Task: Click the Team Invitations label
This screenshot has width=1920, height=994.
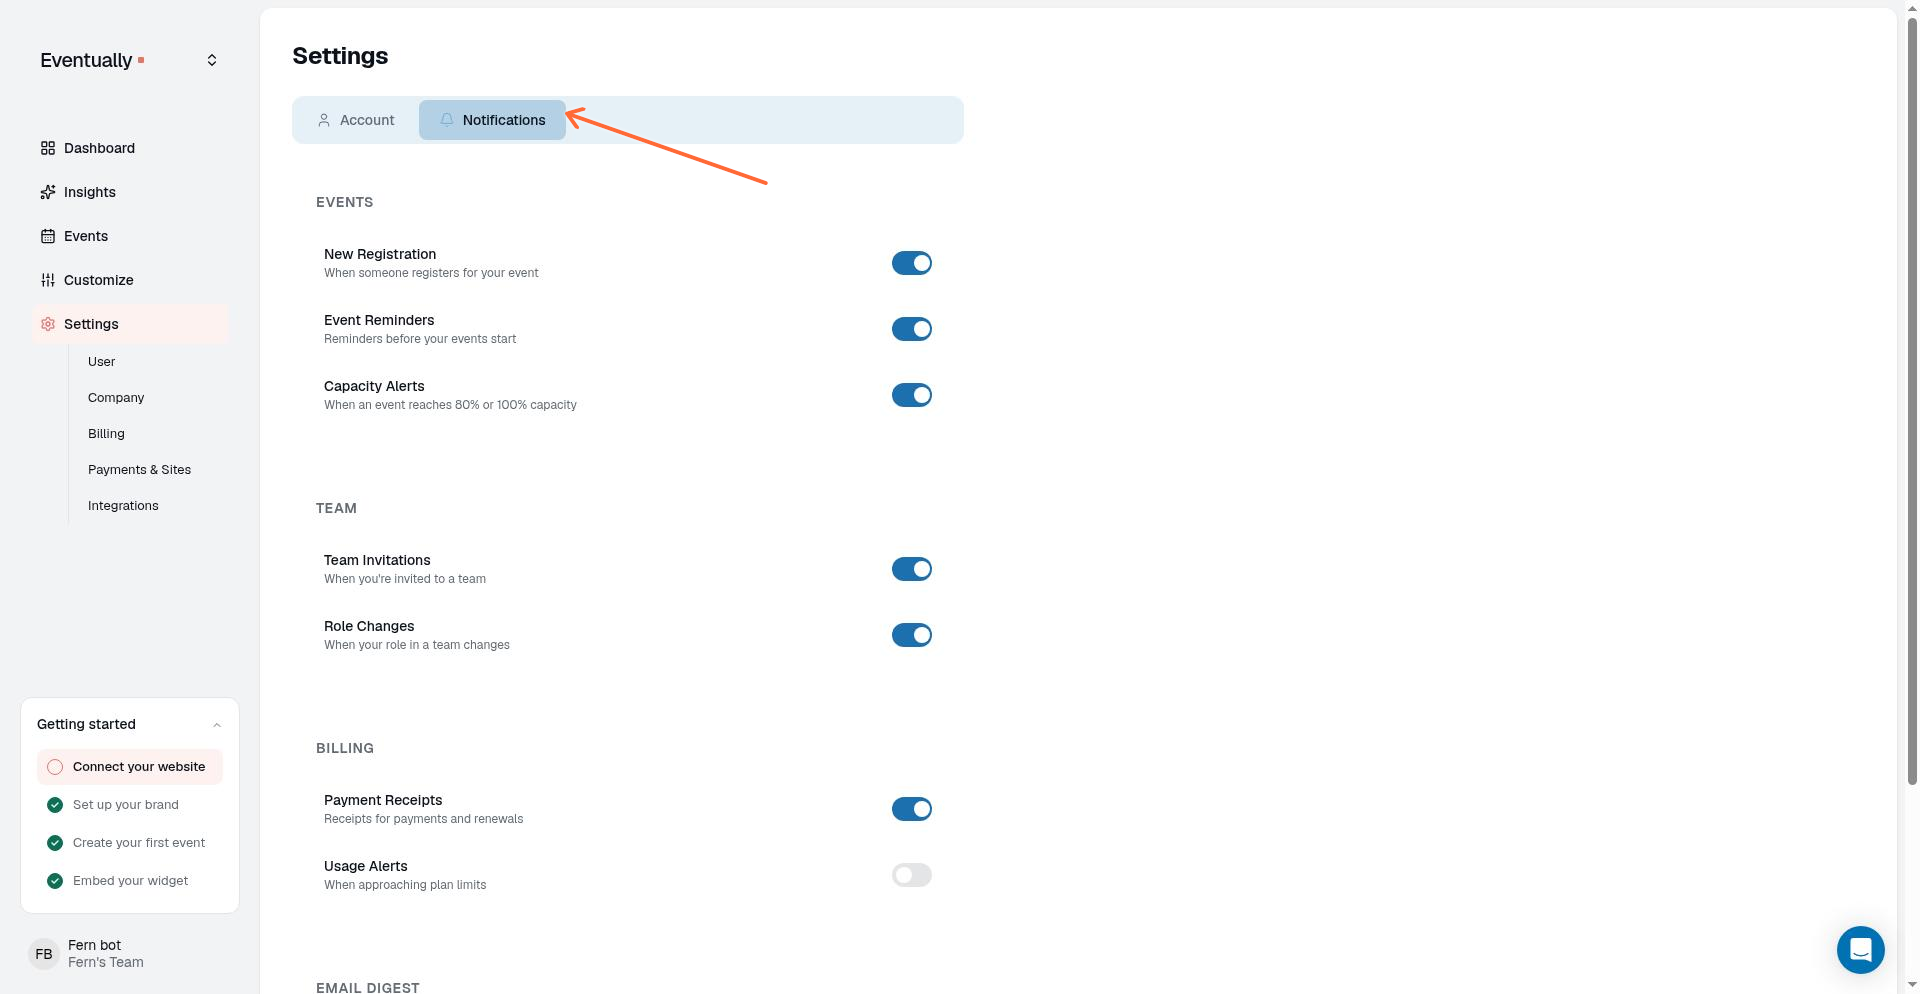Action: (377, 560)
